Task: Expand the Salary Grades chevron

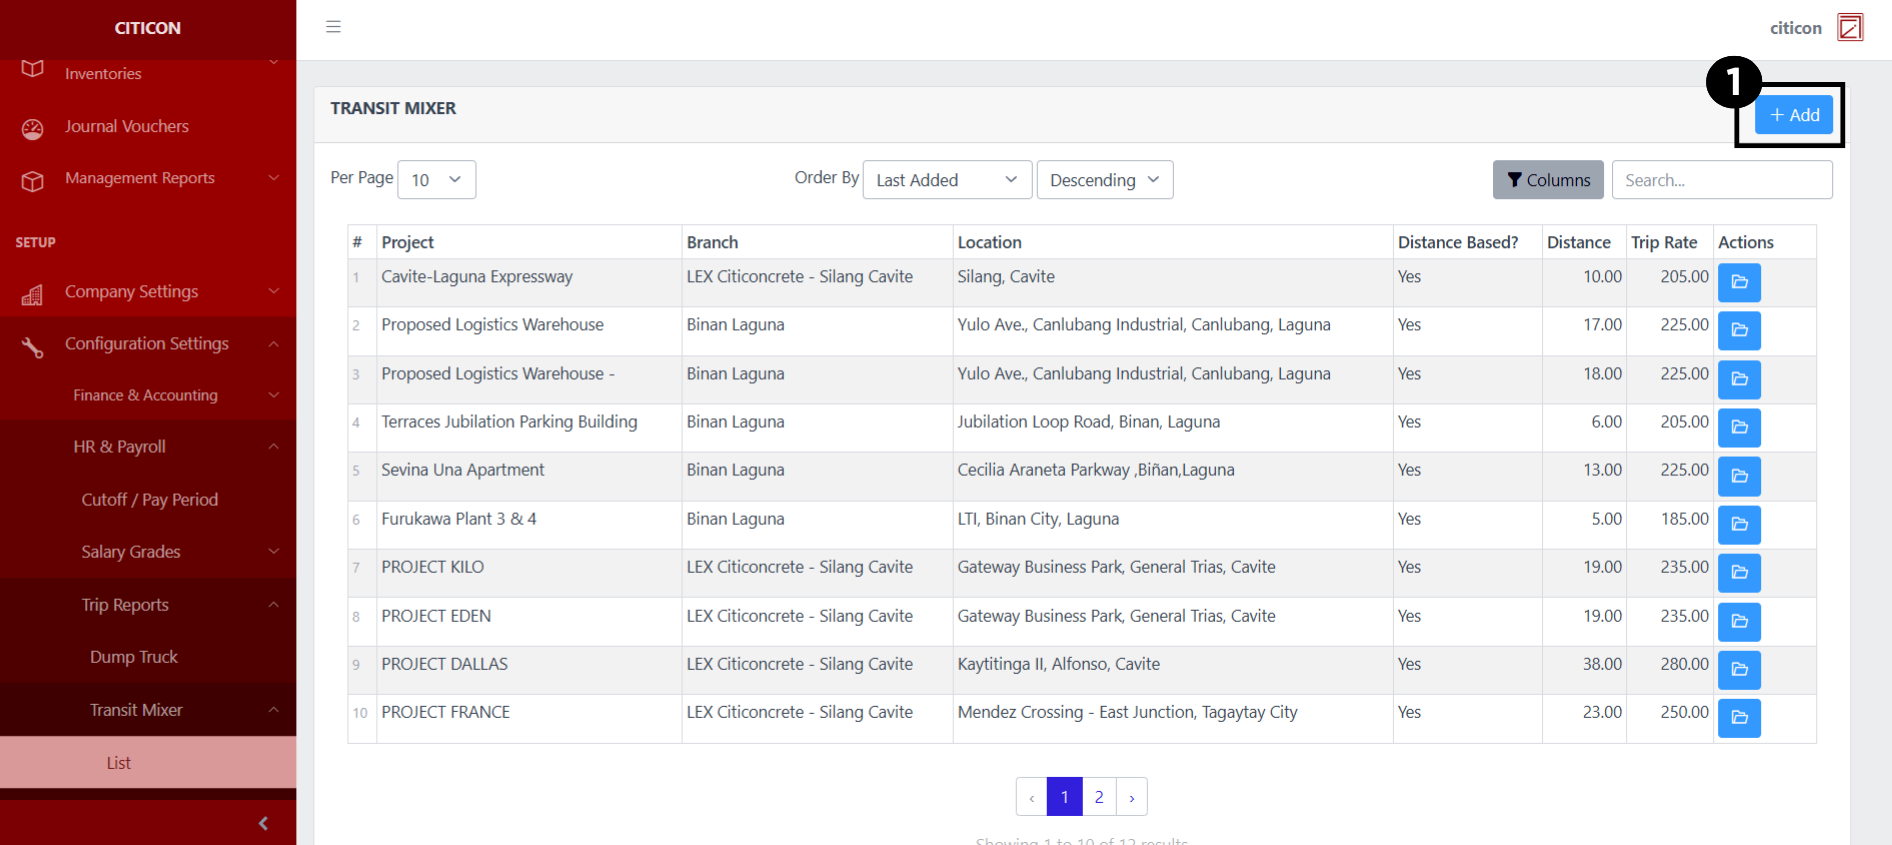Action: tap(273, 551)
